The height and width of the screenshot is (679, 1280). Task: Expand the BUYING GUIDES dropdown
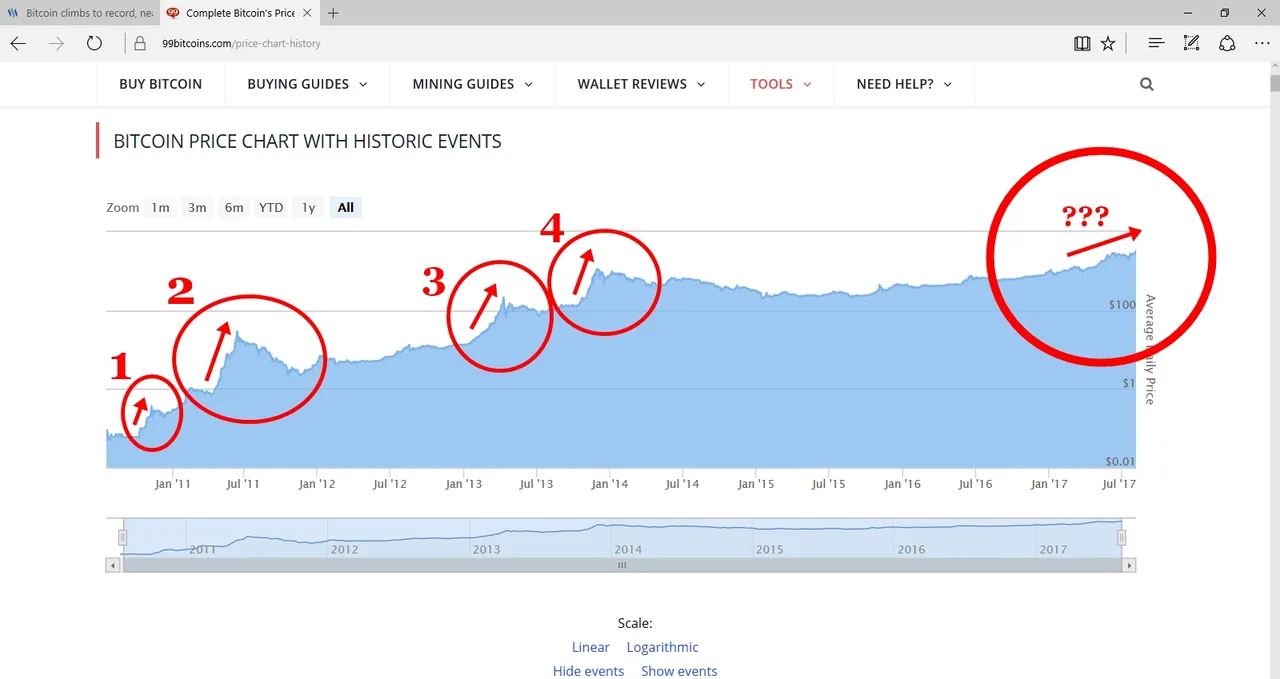307,84
